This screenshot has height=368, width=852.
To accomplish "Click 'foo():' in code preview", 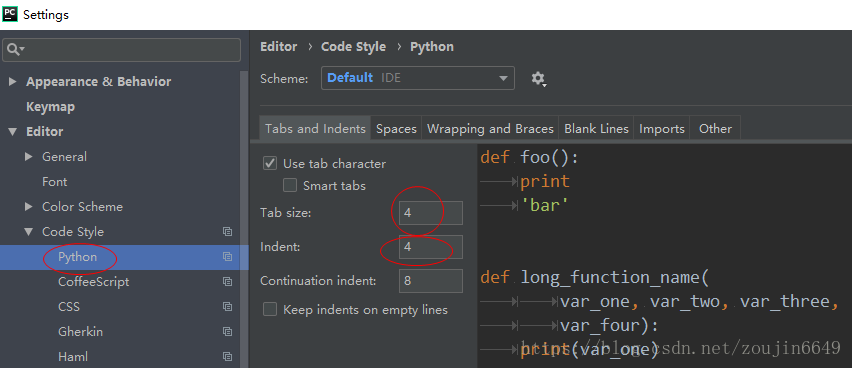I will pos(550,158).
